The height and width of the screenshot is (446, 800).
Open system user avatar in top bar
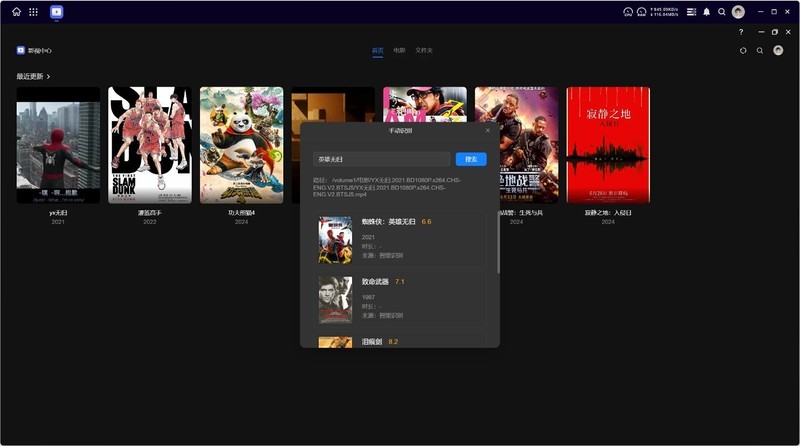738,12
